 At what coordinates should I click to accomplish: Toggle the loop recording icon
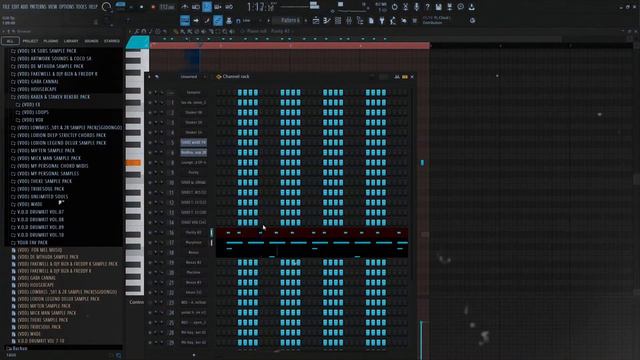[229, 7]
